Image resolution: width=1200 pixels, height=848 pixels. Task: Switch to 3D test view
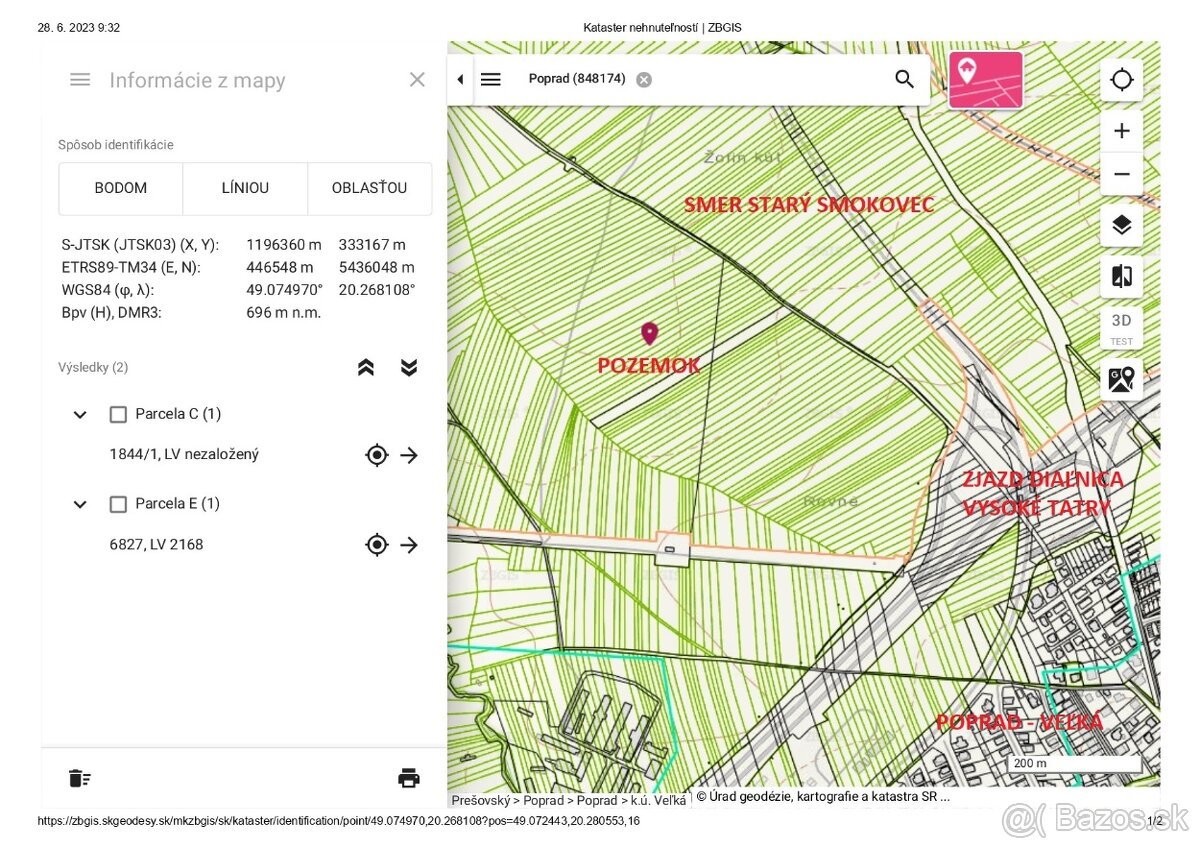coord(1121,327)
